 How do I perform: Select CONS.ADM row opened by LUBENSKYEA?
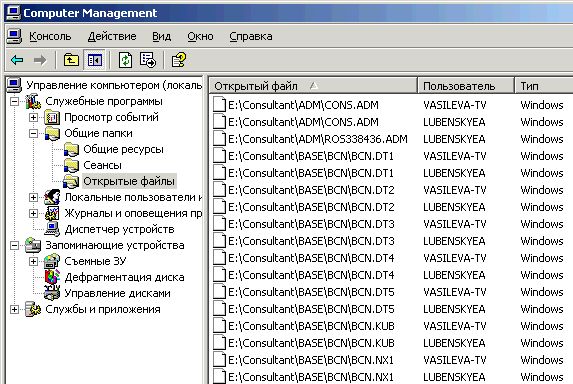click(391, 122)
